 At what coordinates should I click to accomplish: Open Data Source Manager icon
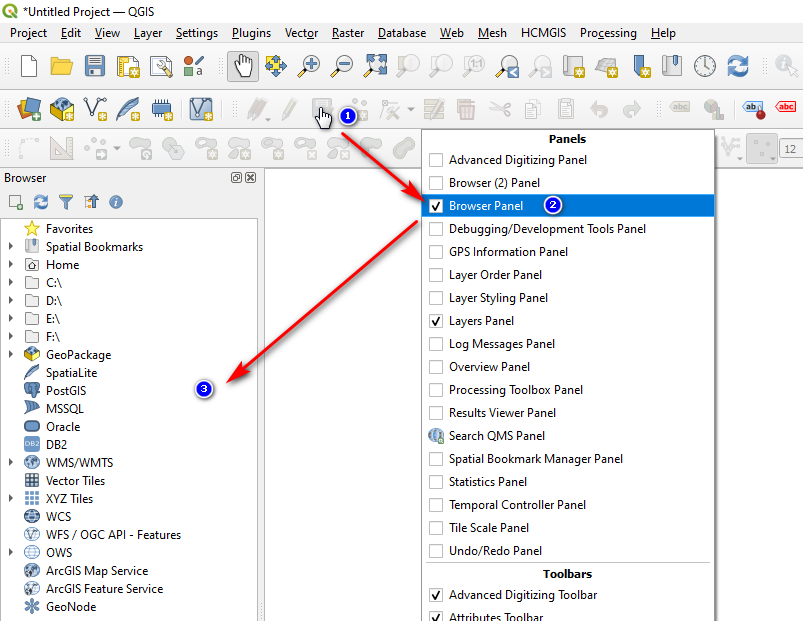click(x=29, y=109)
